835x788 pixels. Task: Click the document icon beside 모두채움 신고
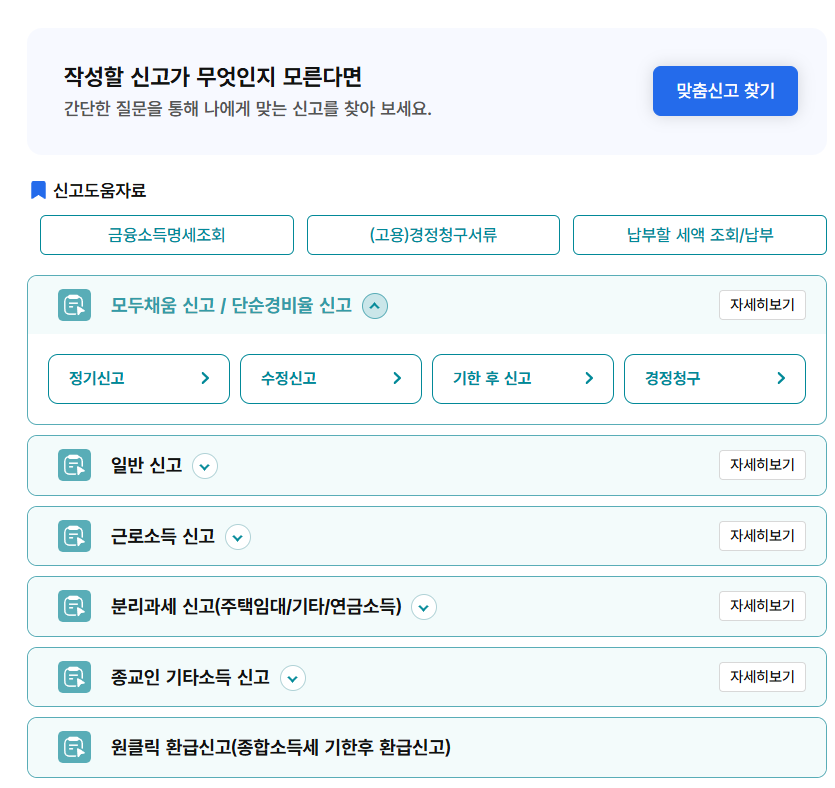[x=74, y=305]
